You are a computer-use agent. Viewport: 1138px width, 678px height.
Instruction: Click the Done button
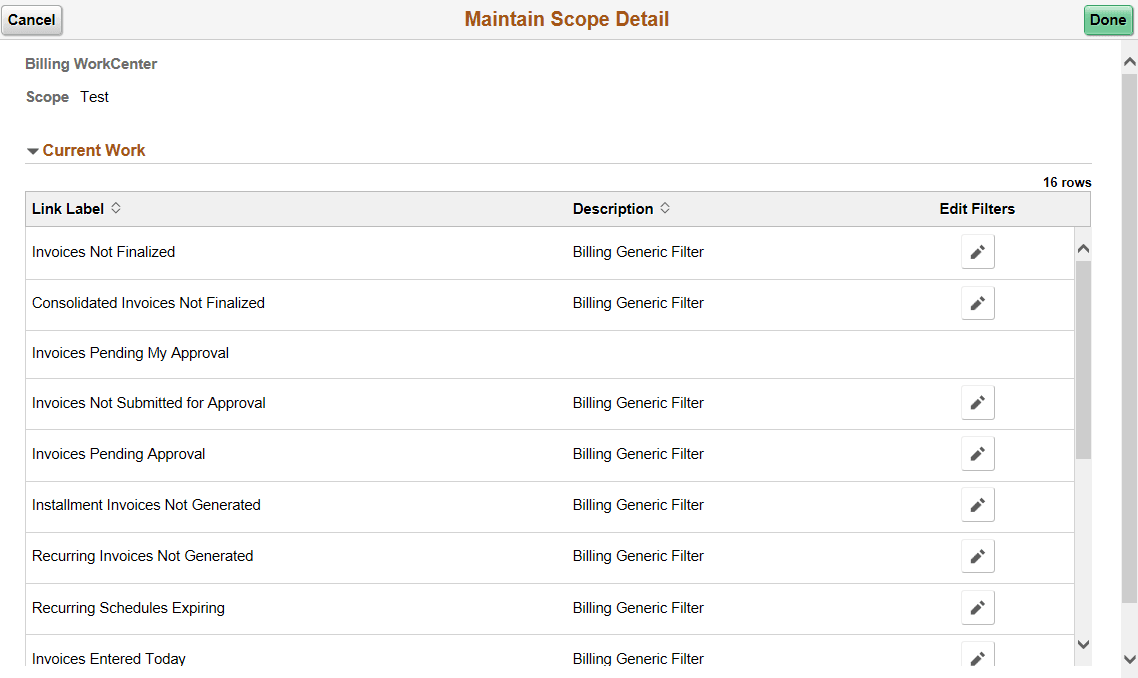pyautogui.click(x=1108, y=19)
